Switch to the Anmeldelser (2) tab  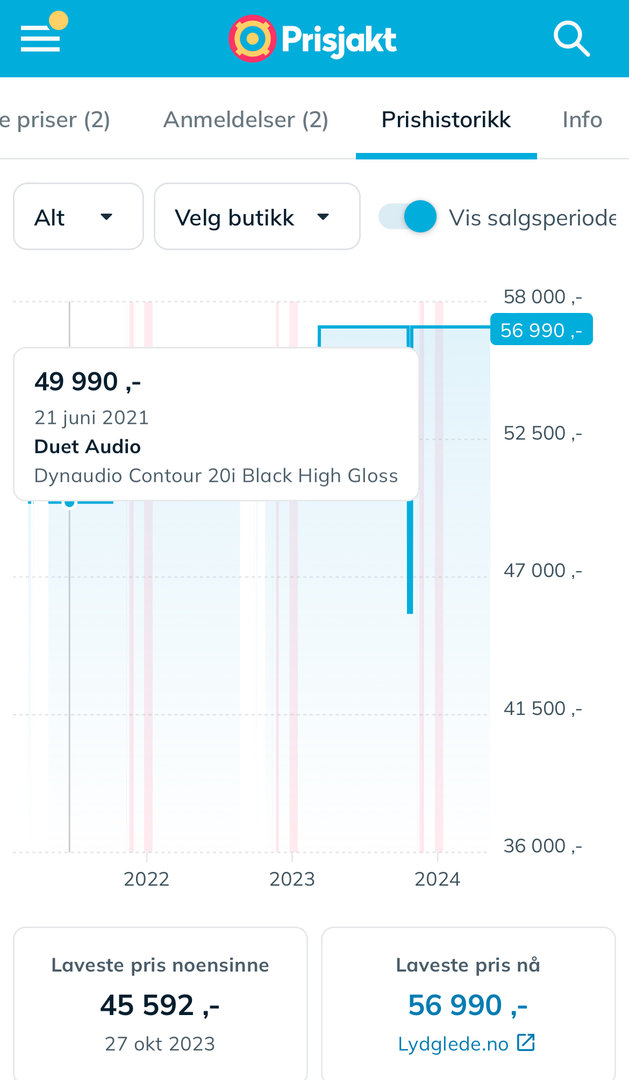246,120
